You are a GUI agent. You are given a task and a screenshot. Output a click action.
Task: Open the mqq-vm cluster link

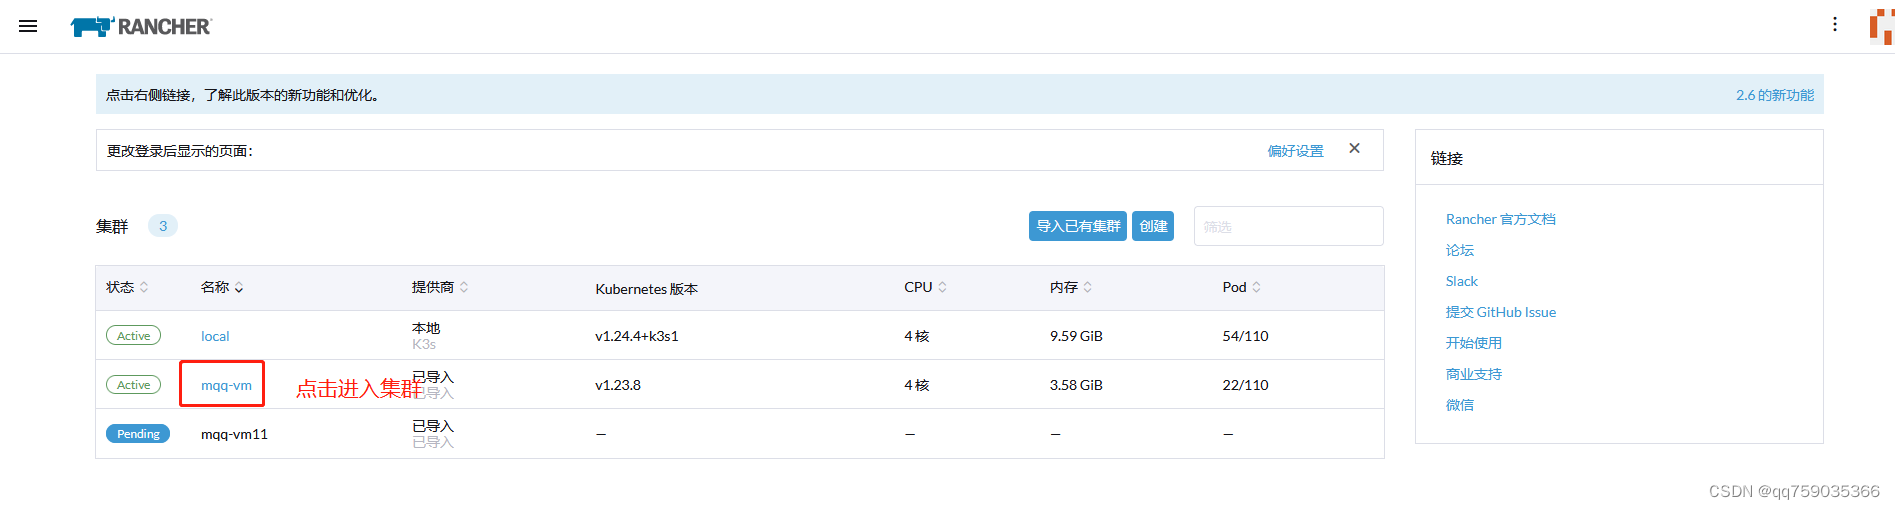(x=226, y=385)
